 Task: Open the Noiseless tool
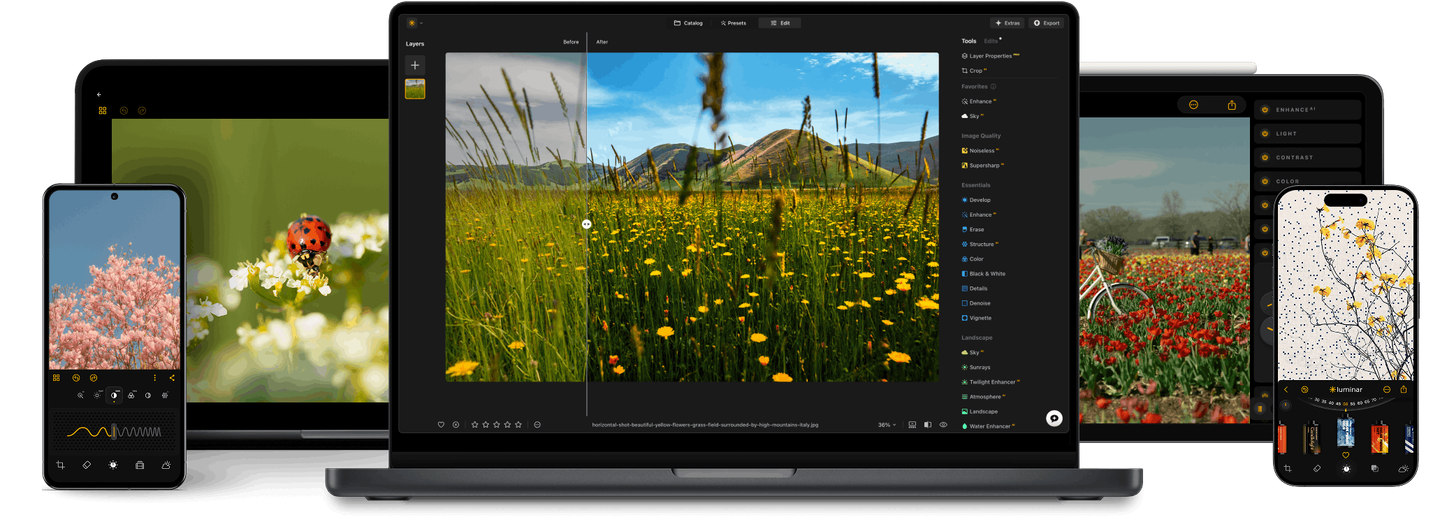981,151
